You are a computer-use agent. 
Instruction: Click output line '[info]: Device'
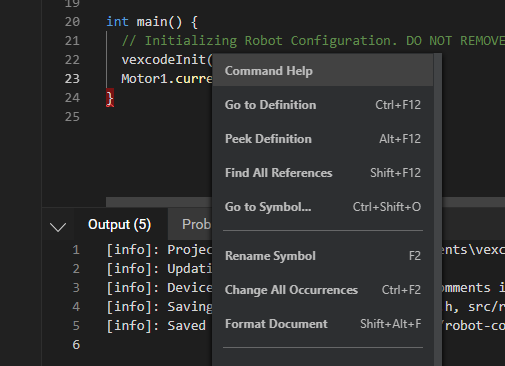tap(159, 288)
